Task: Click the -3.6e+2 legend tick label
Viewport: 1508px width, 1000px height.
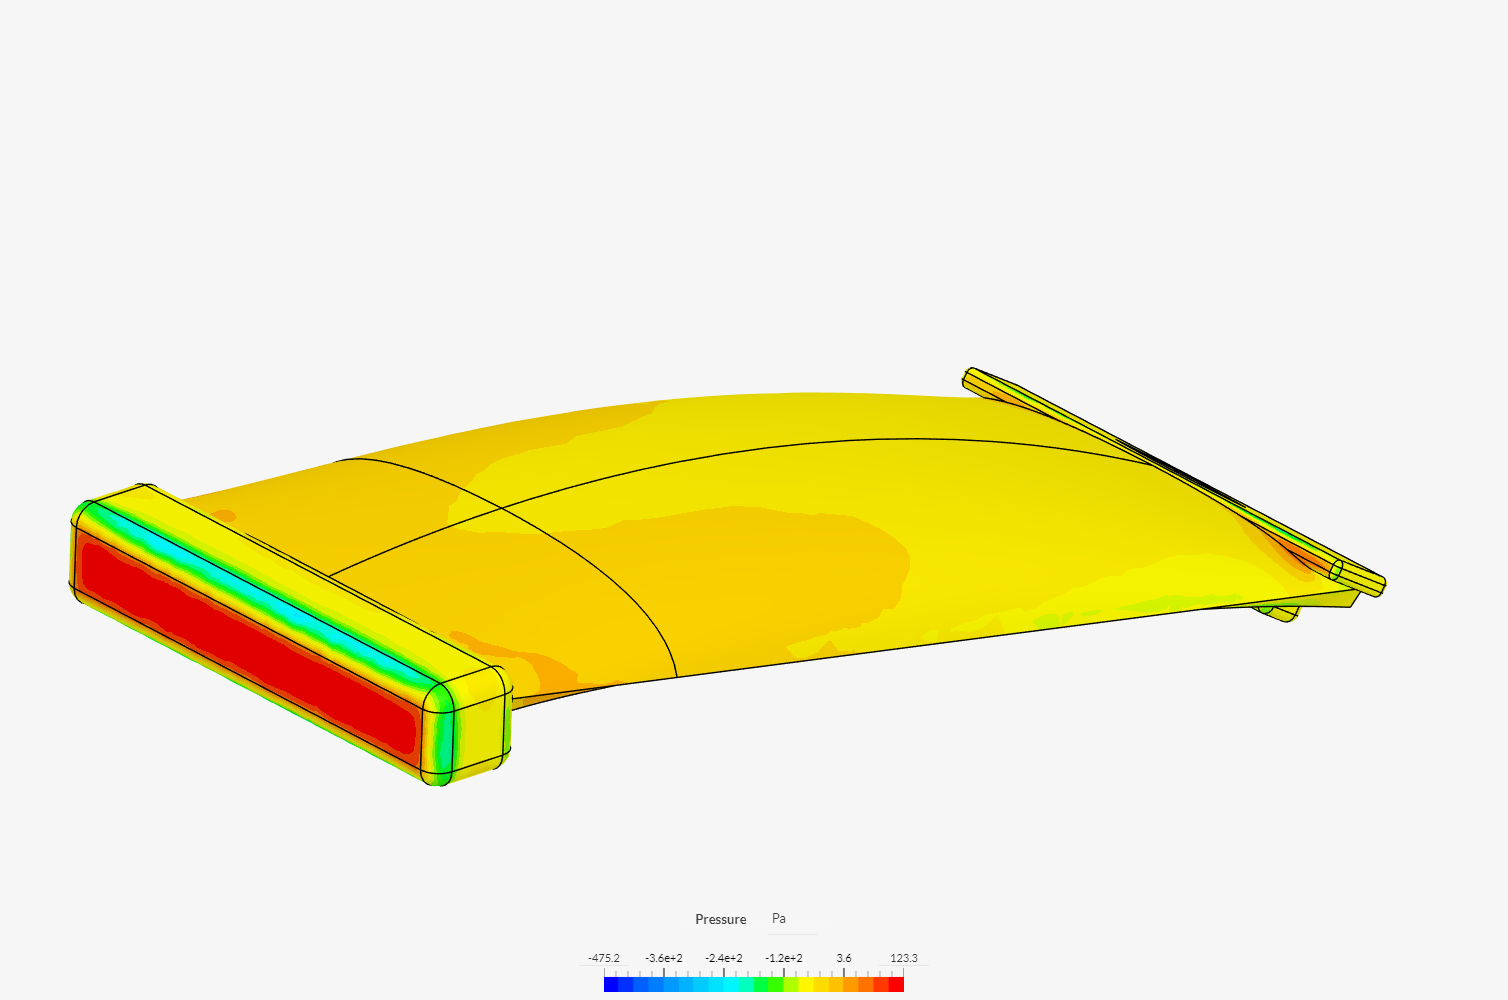Action: pyautogui.click(x=664, y=958)
